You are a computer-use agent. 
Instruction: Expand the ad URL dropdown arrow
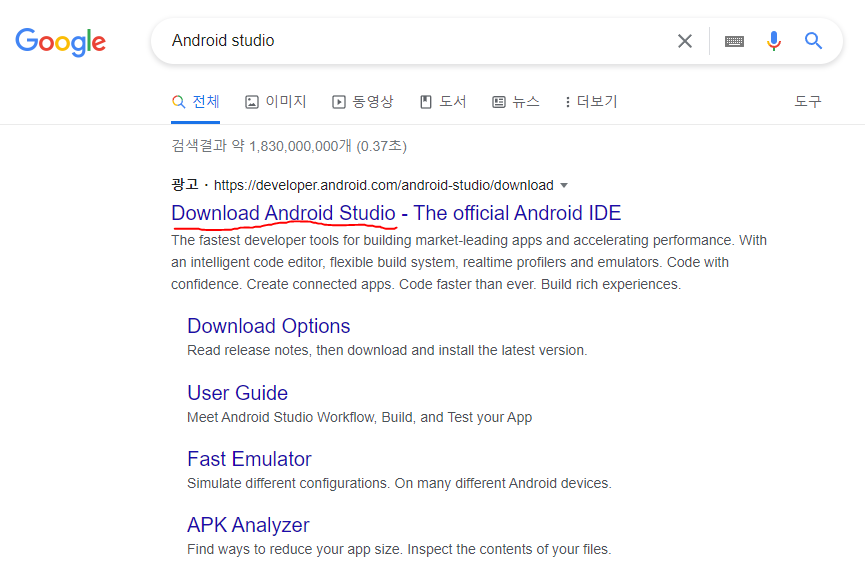click(x=564, y=185)
